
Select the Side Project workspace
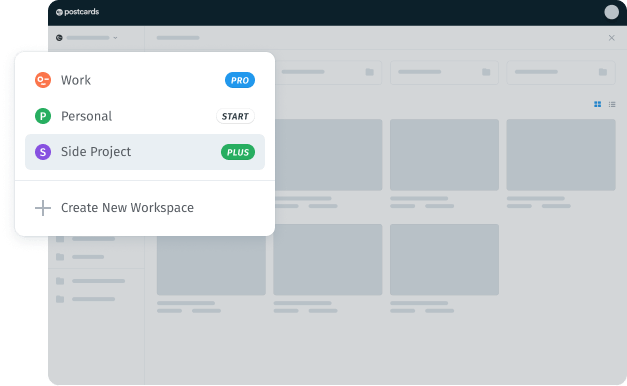point(145,152)
